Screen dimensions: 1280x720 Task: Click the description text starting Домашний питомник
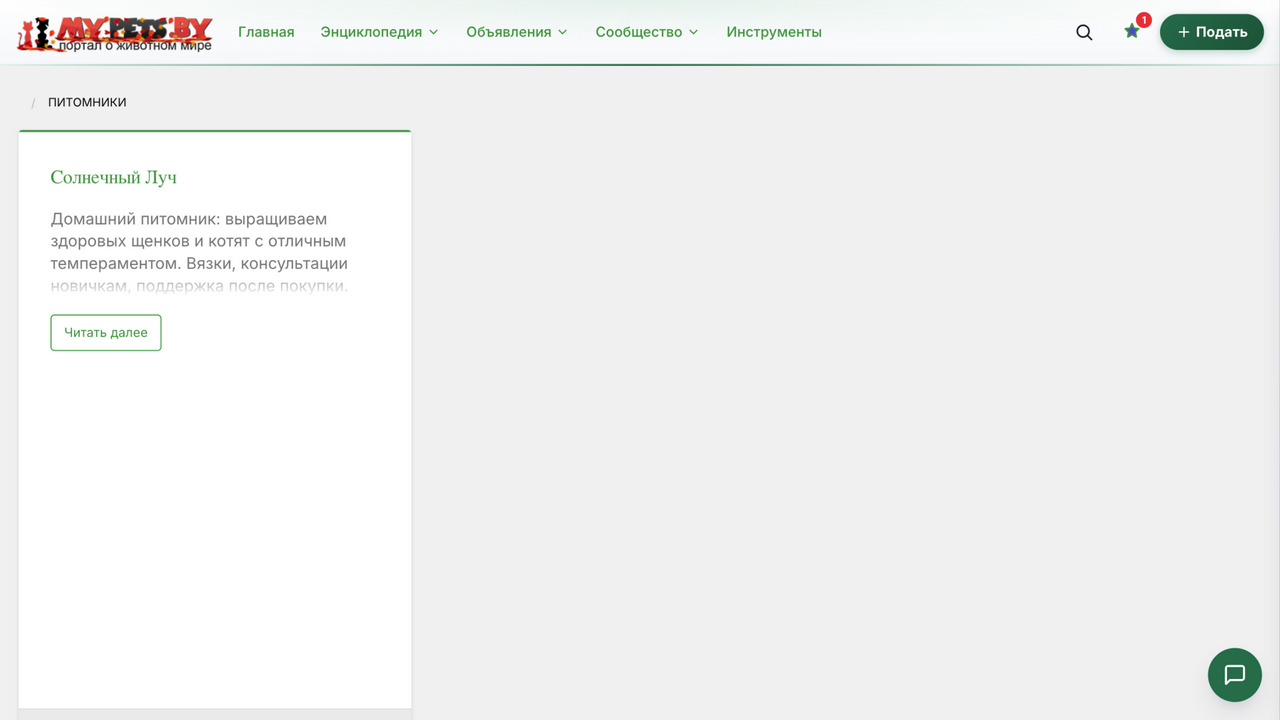pos(200,252)
